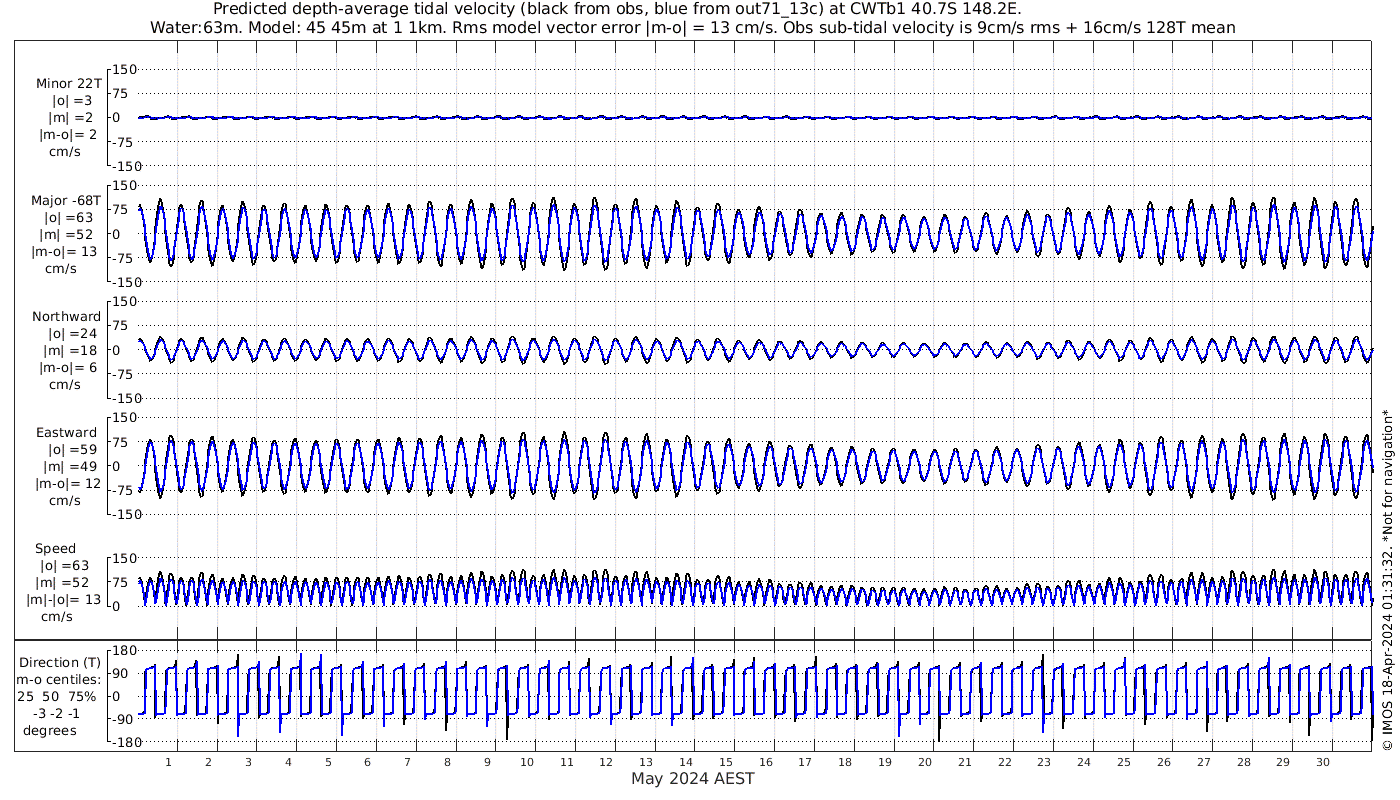Click the 180 tick of Direction axis
The image size is (1400, 800).
pos(123,650)
